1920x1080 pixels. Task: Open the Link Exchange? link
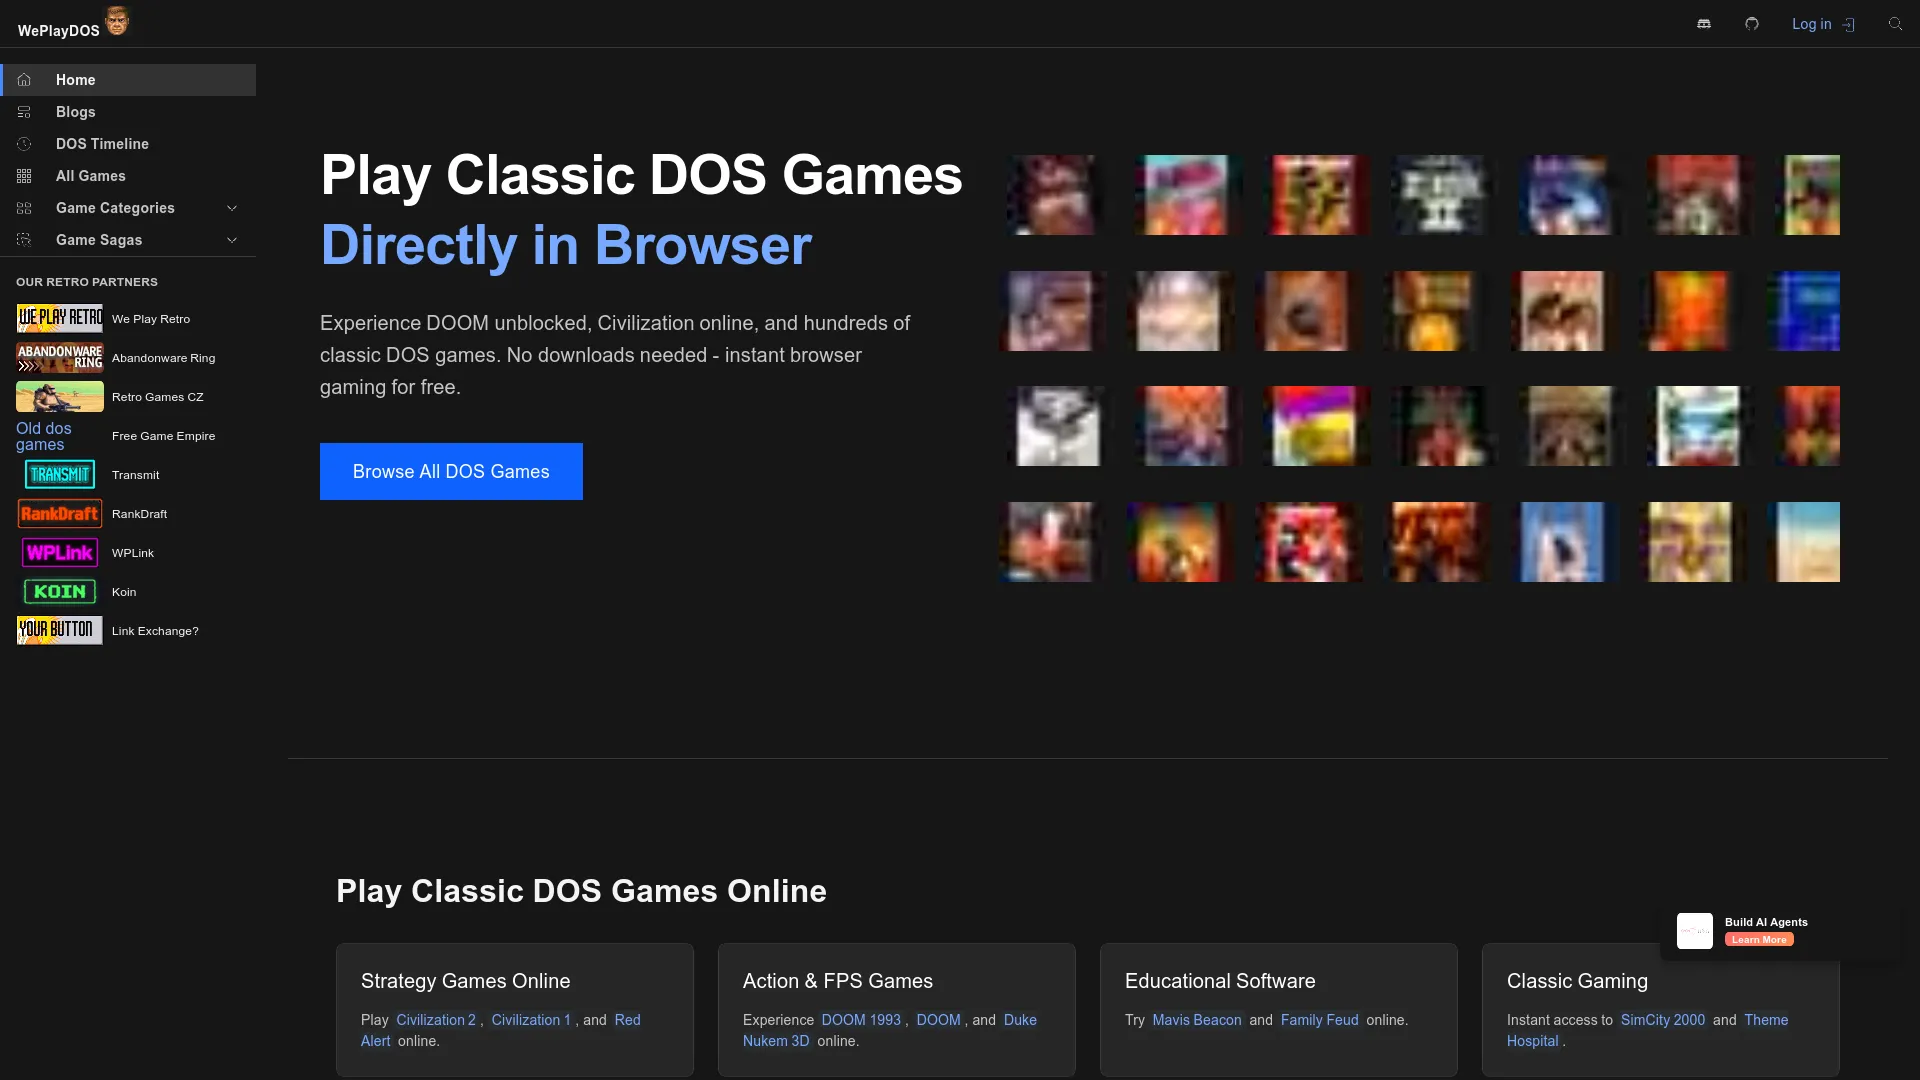coord(155,631)
